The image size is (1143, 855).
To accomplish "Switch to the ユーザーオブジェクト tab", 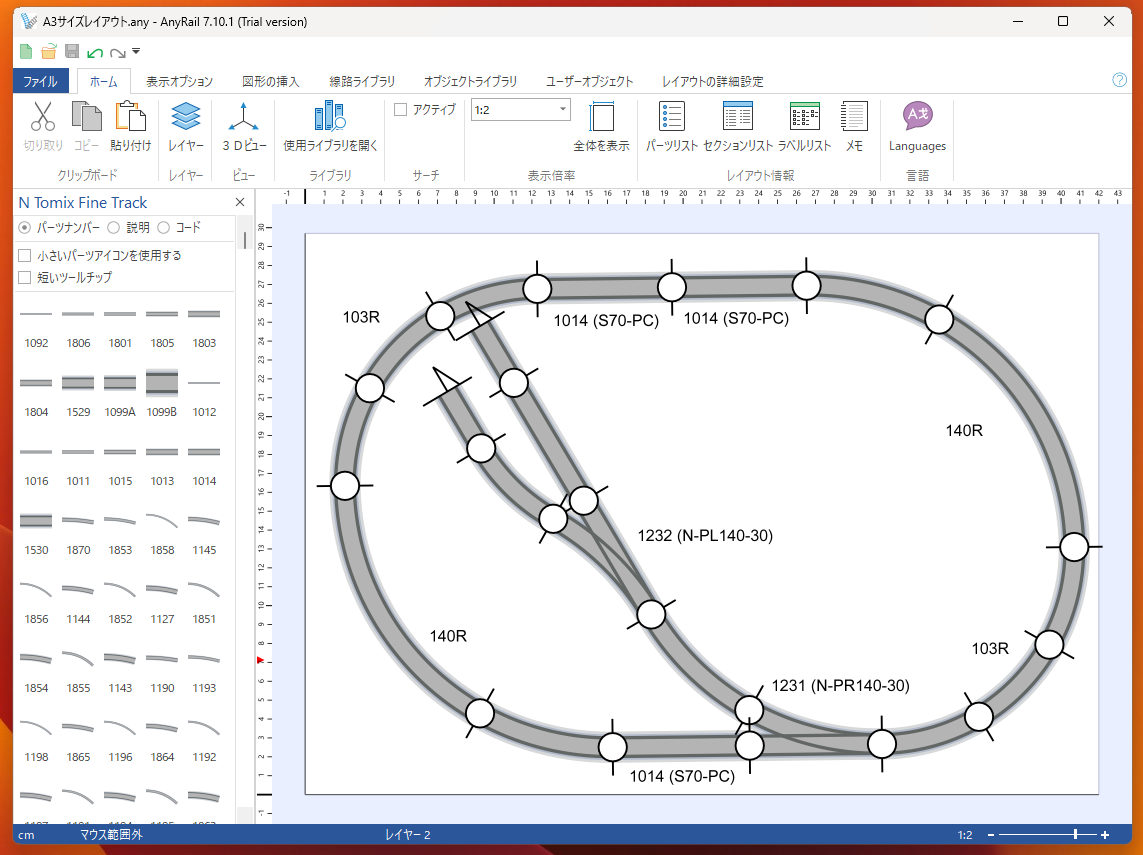I will 590,82.
